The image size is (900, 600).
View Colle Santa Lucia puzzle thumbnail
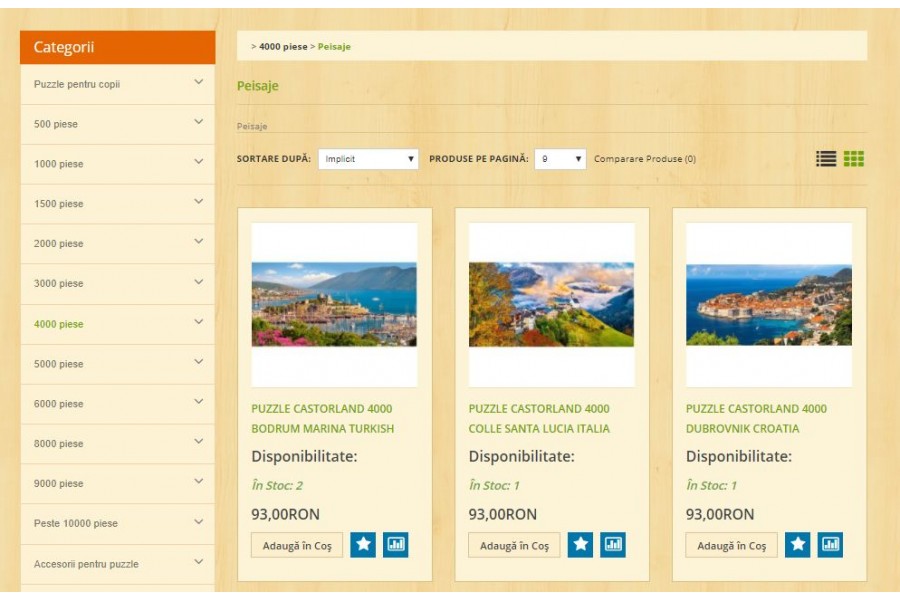point(552,304)
